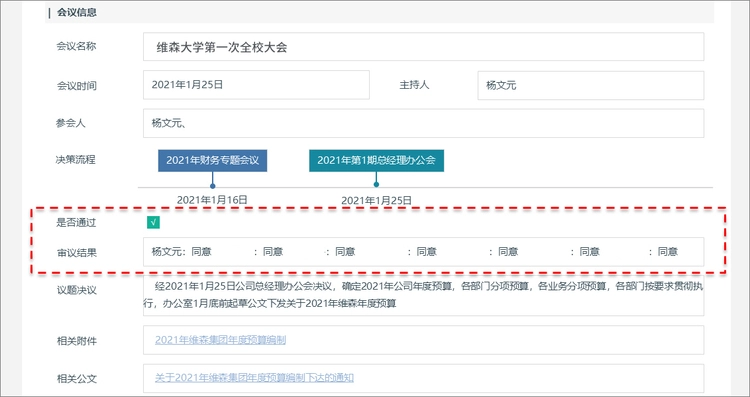750x397 pixels.
Task: Toggle the 是否通过 green checkbox
Action: pos(154,222)
